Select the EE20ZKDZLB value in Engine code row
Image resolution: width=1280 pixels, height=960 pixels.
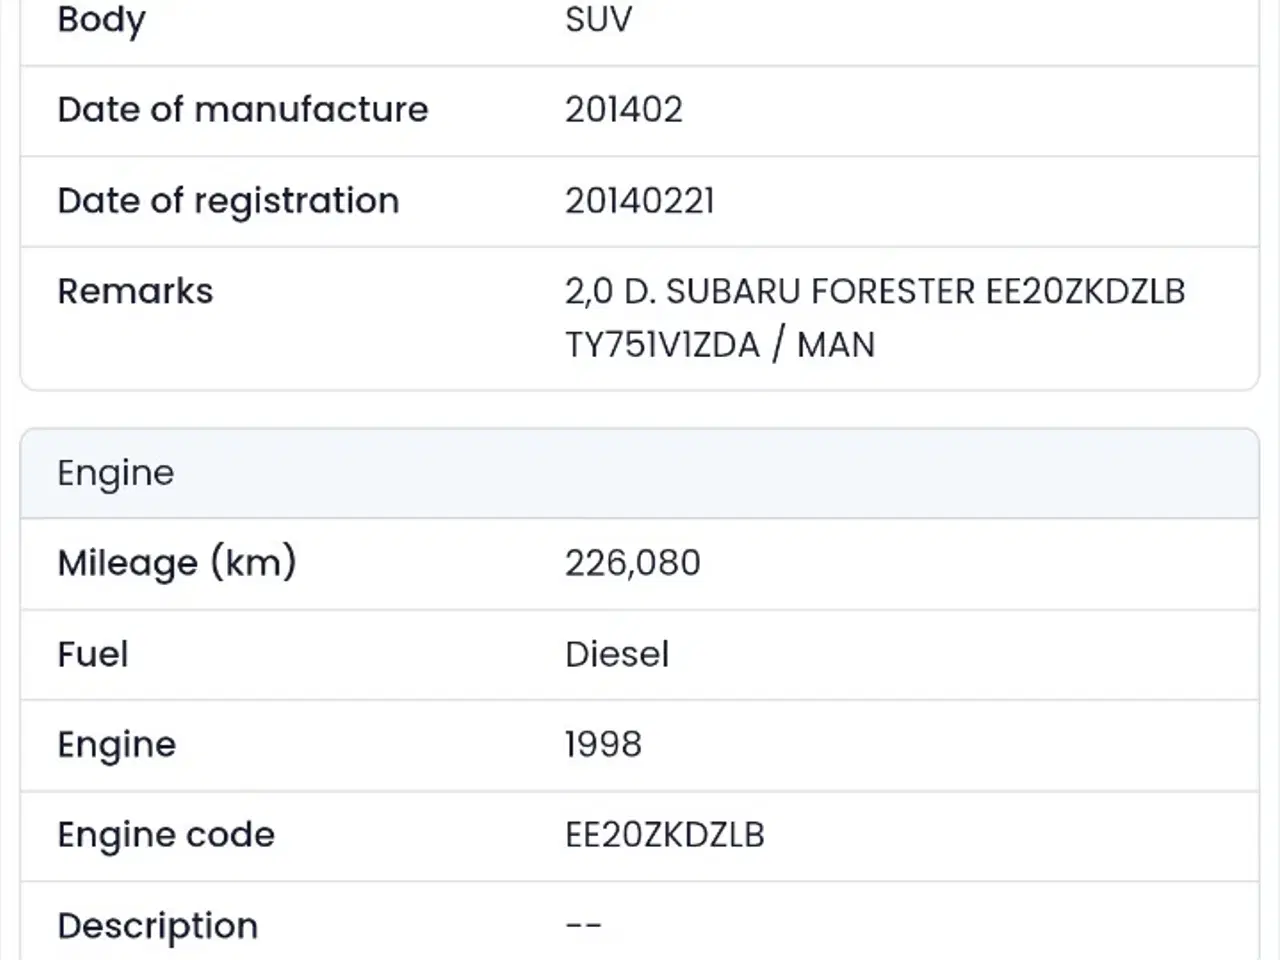click(664, 835)
